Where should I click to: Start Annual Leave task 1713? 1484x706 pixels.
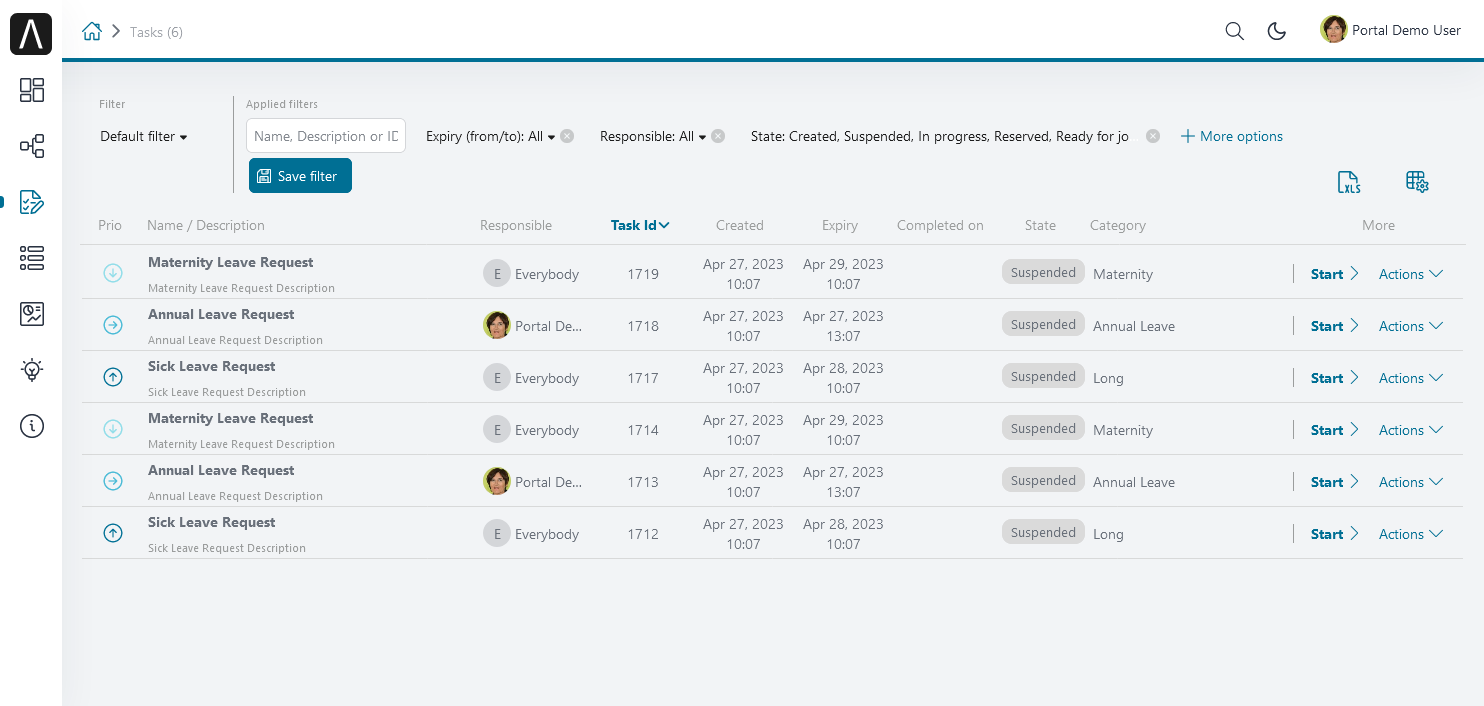tap(1334, 482)
